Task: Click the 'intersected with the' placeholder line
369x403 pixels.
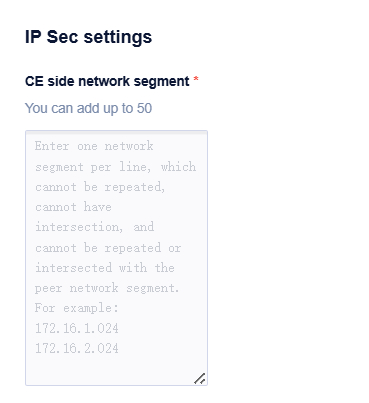Action: click(105, 268)
